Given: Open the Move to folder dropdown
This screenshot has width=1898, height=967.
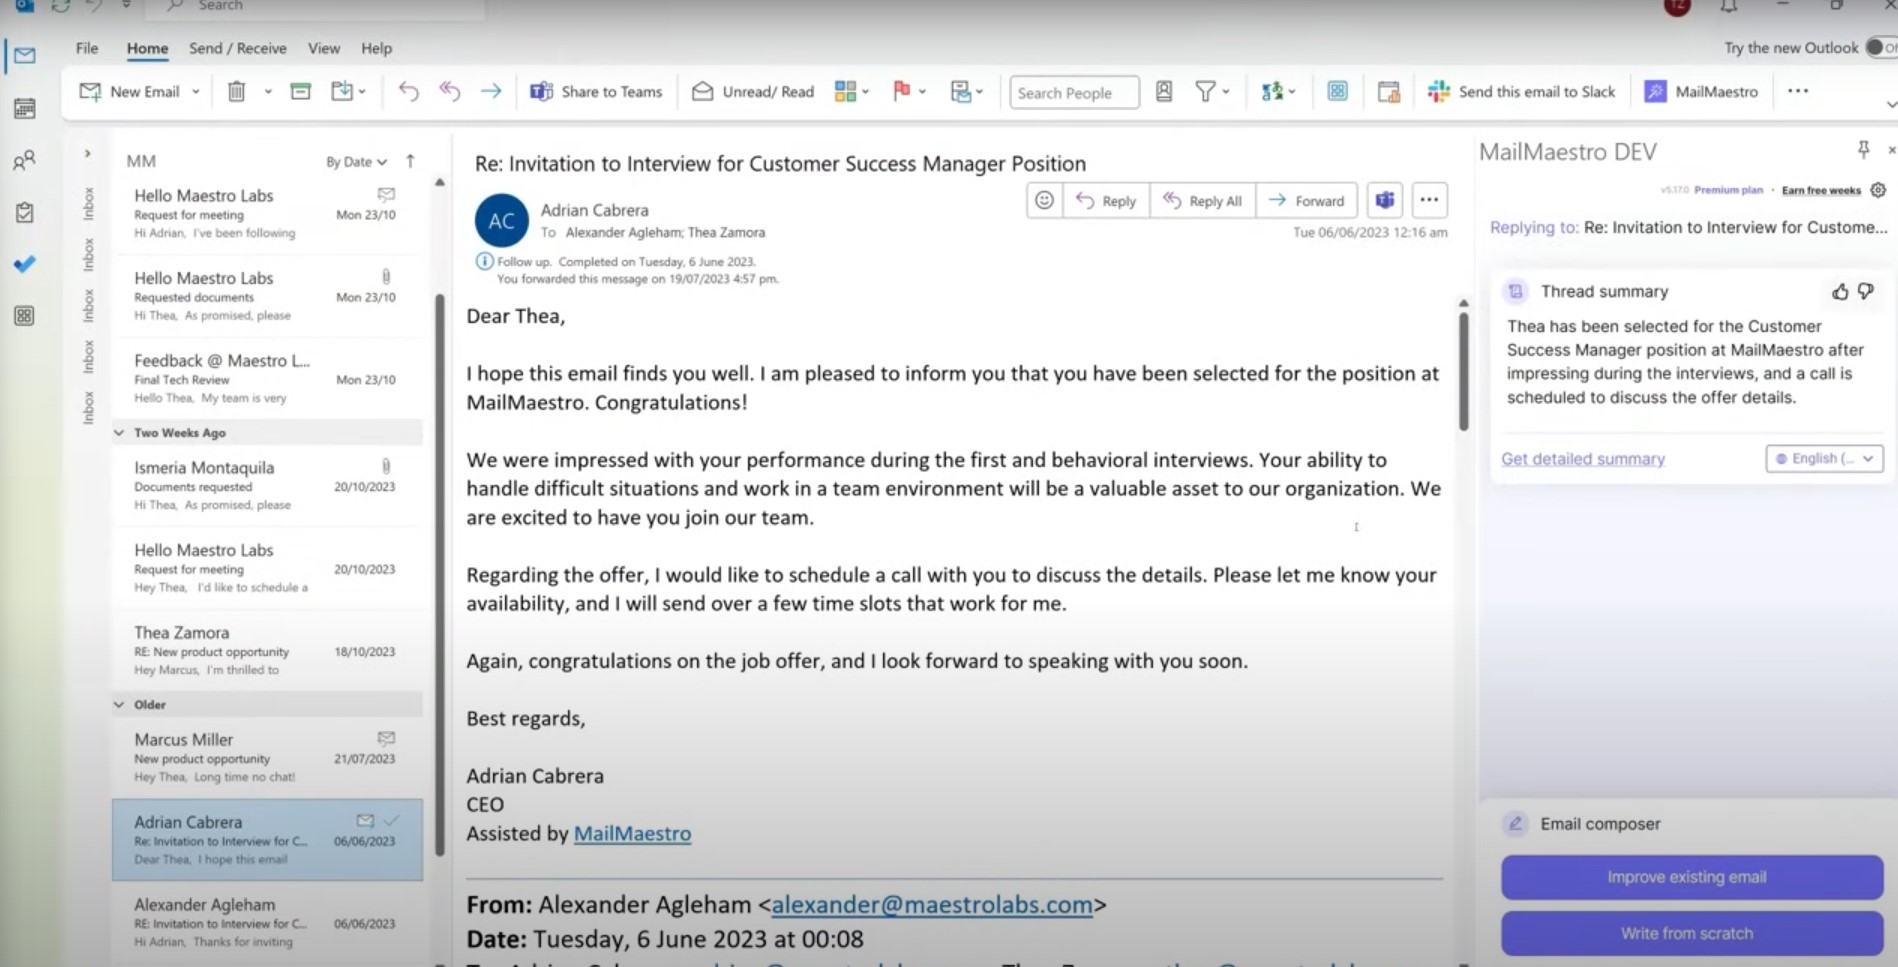Looking at the screenshot, I should [348, 92].
